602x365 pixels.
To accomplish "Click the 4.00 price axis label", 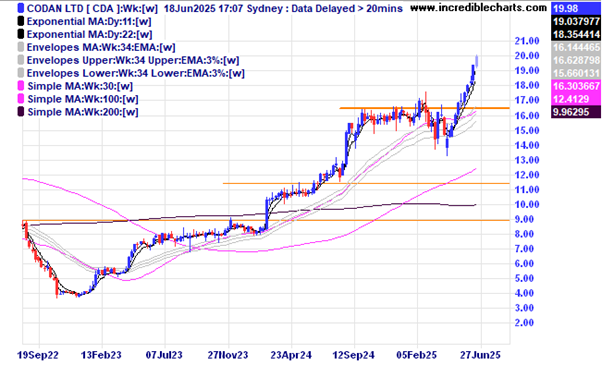I will (524, 293).
